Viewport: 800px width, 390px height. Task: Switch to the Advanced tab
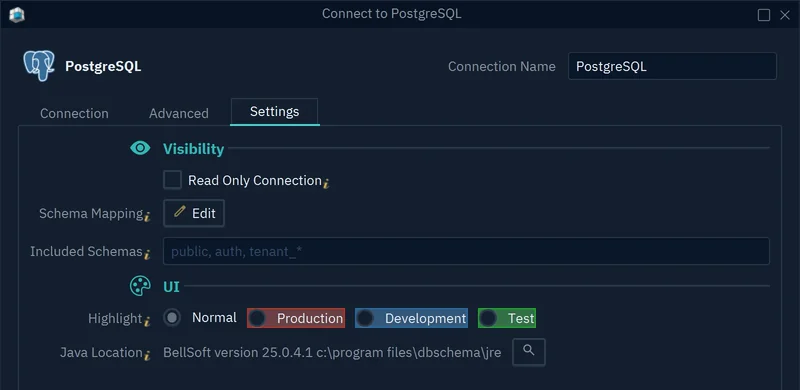point(179,113)
